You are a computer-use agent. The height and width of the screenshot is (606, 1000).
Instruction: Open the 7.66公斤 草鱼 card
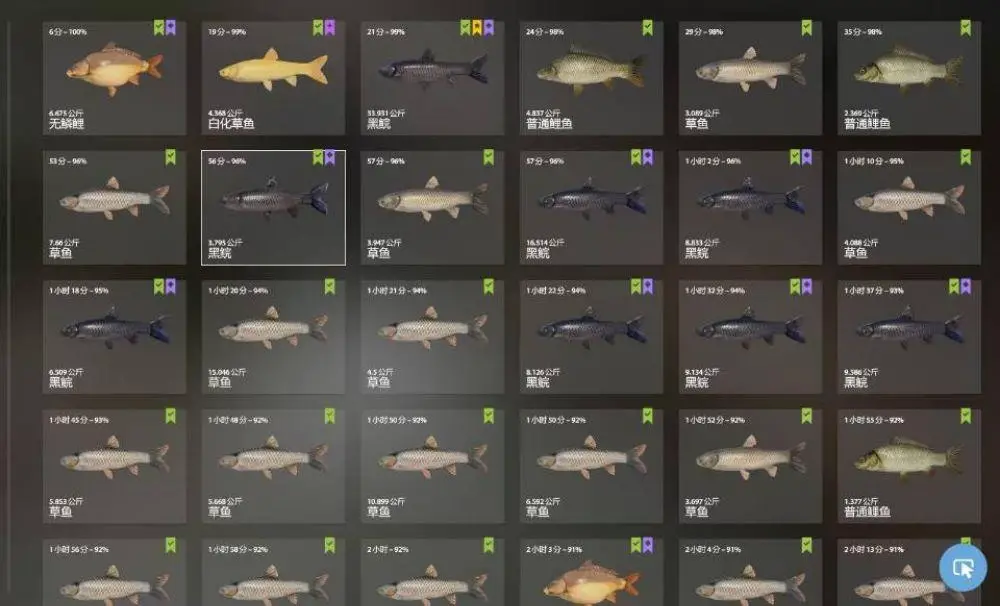coord(114,207)
